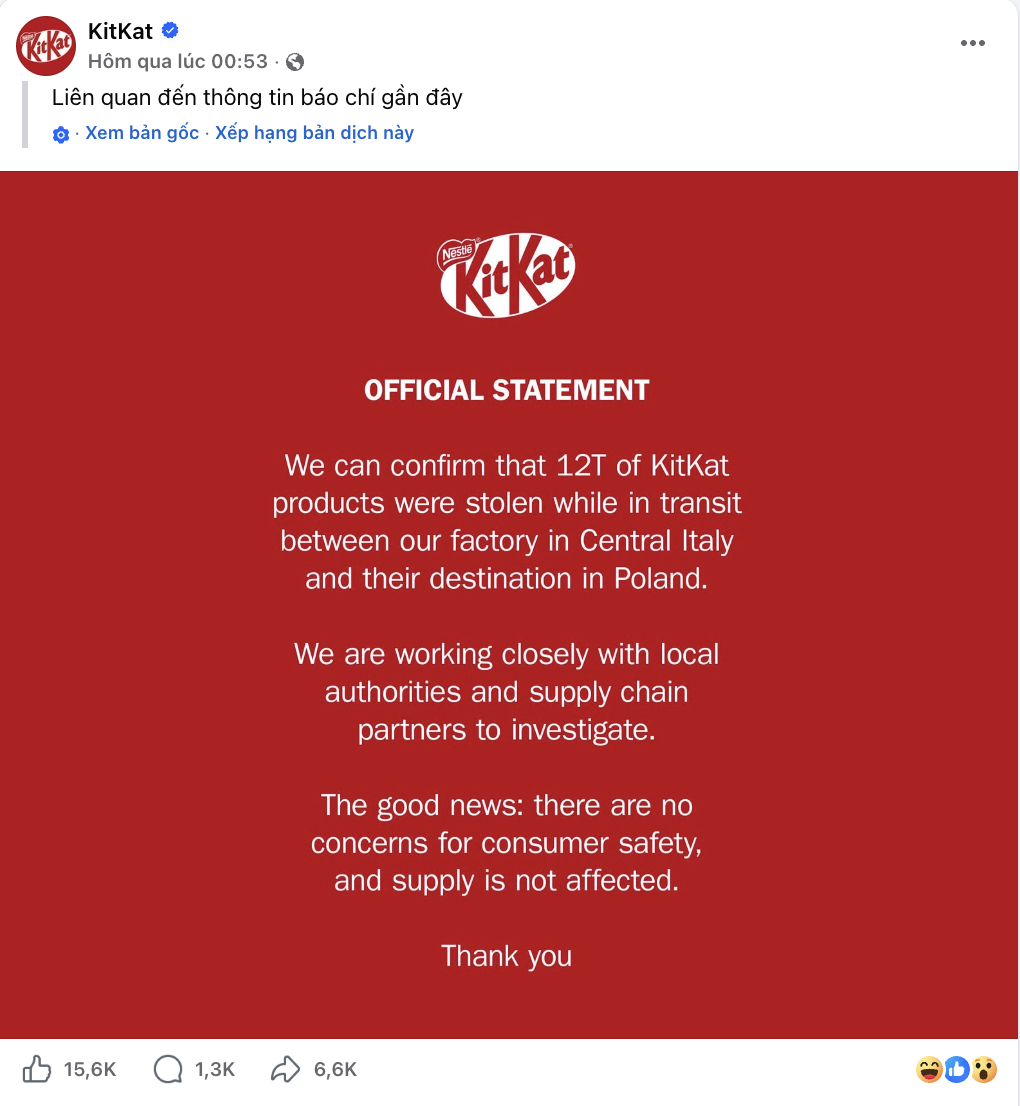
Task: Click 'Xem bản gốc' to show the original
Action: (x=142, y=133)
